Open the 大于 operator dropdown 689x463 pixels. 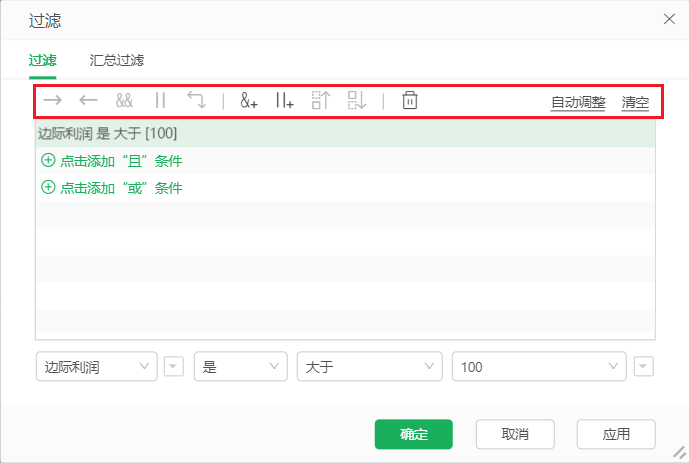(370, 366)
